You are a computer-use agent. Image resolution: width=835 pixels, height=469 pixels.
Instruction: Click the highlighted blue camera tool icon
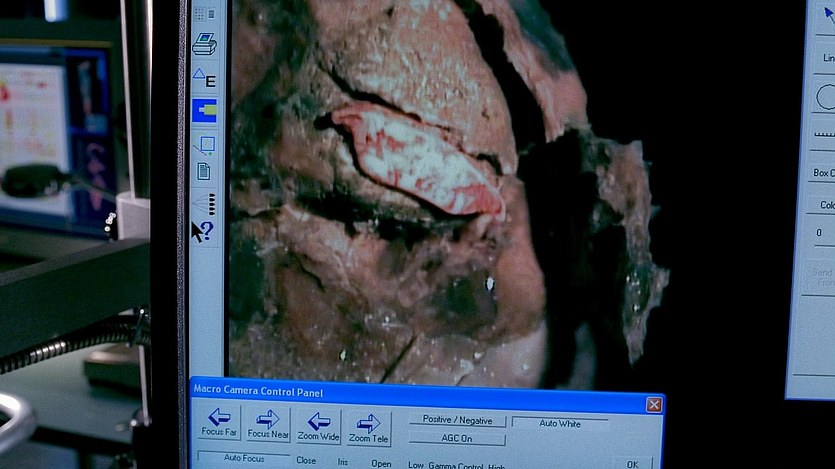coord(204,111)
